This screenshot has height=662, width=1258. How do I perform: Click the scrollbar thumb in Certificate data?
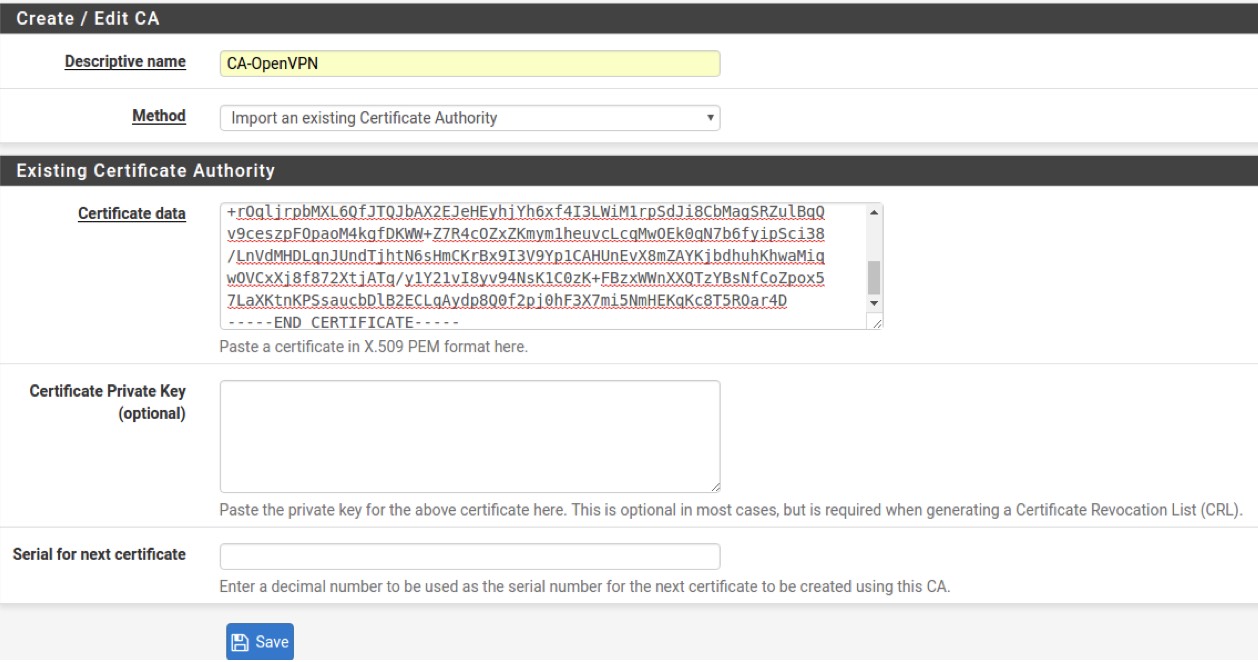point(874,277)
